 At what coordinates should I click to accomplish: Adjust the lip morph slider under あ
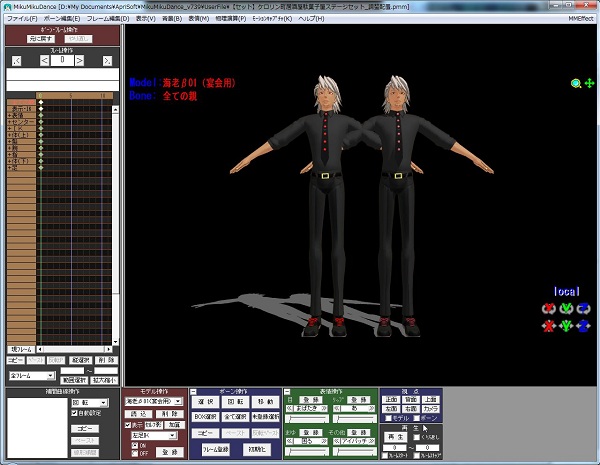tap(355, 419)
